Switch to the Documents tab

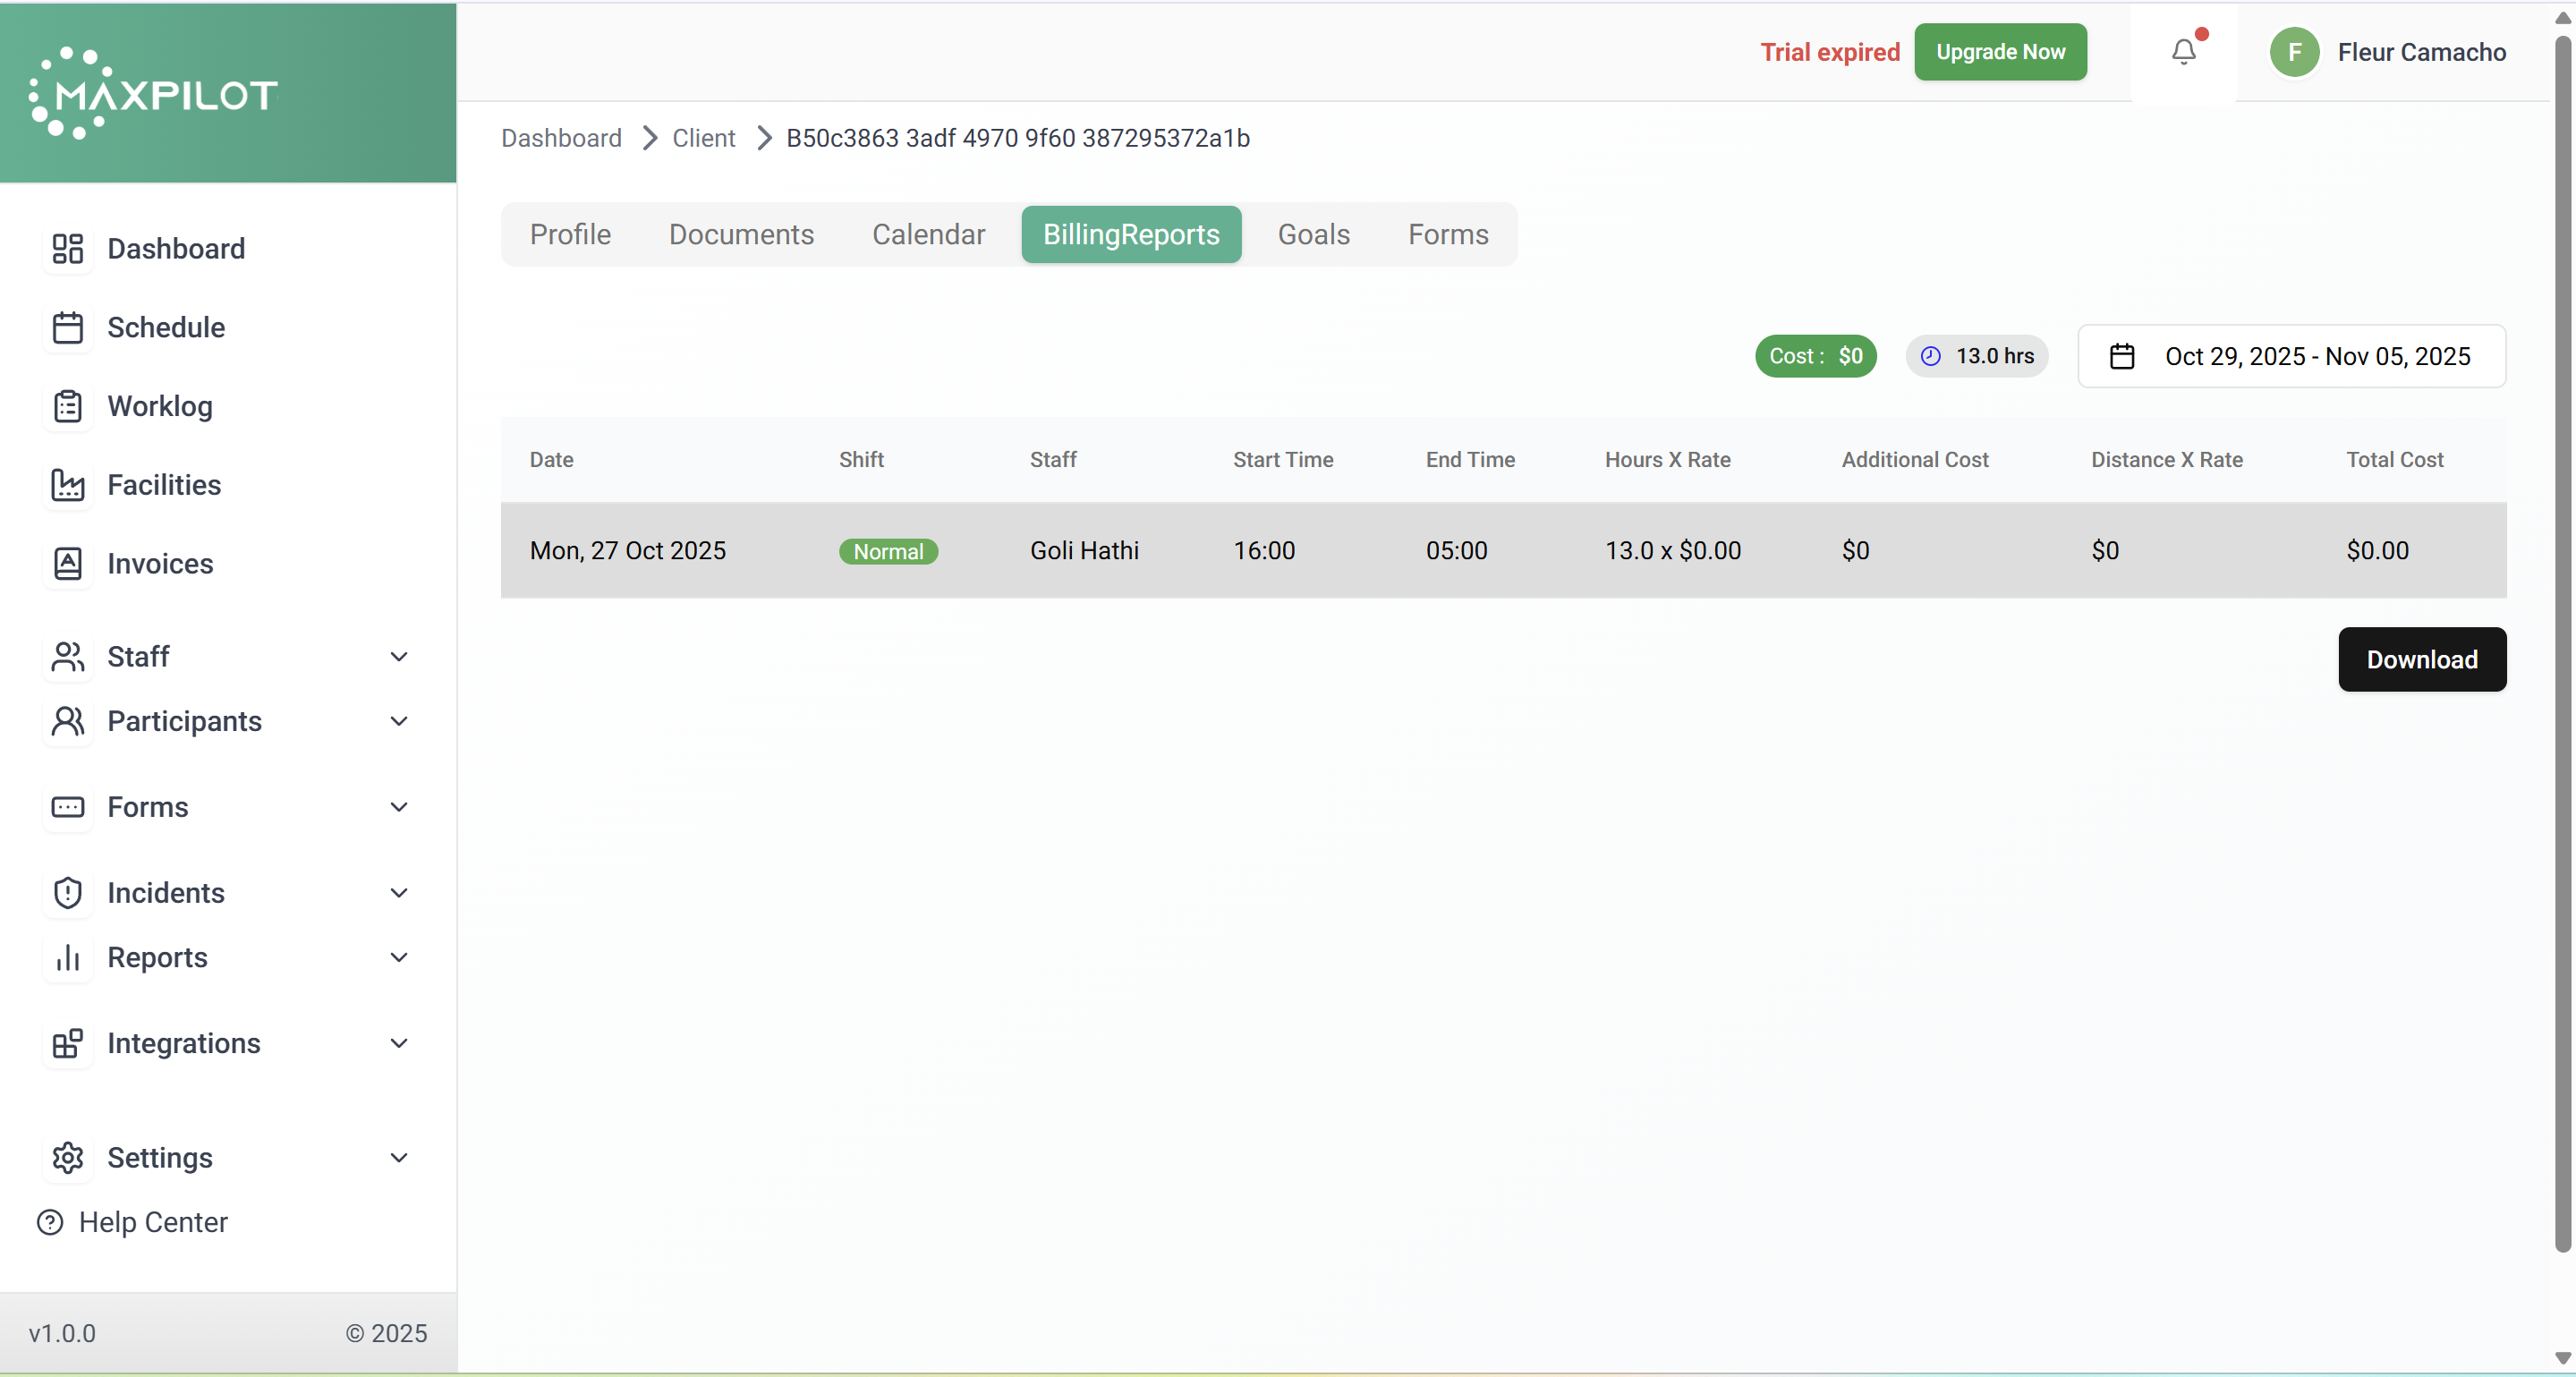coord(741,234)
